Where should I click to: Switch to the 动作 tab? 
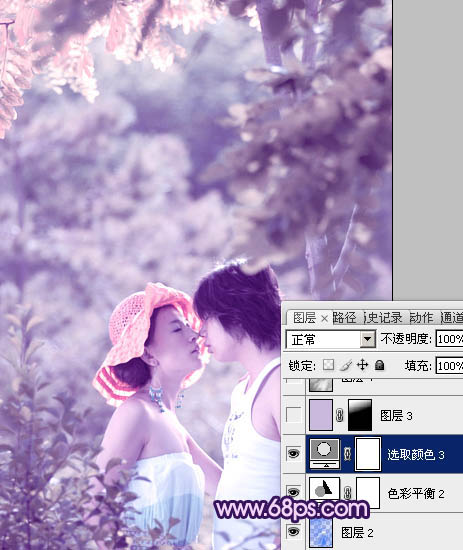421,318
